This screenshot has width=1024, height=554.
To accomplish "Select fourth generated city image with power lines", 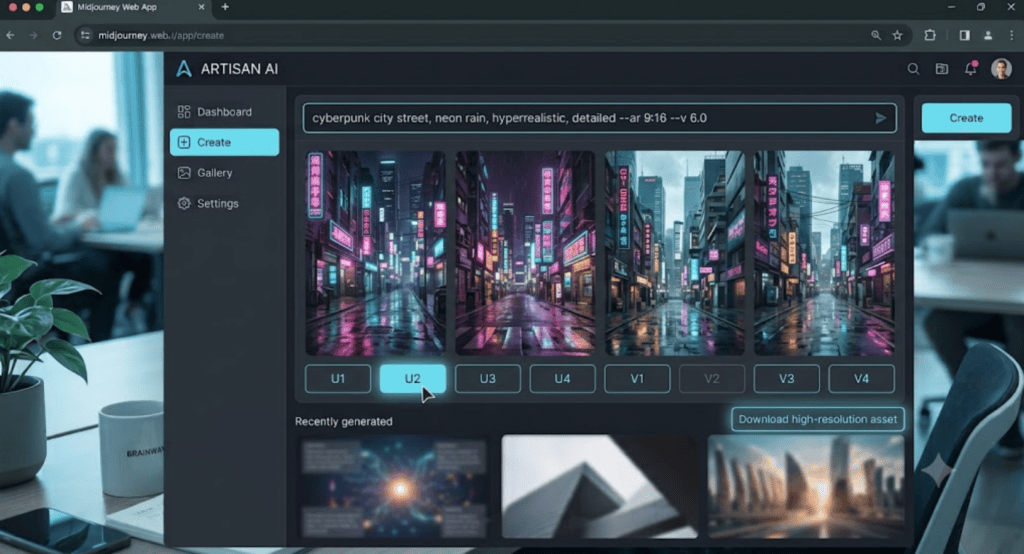I will (824, 253).
